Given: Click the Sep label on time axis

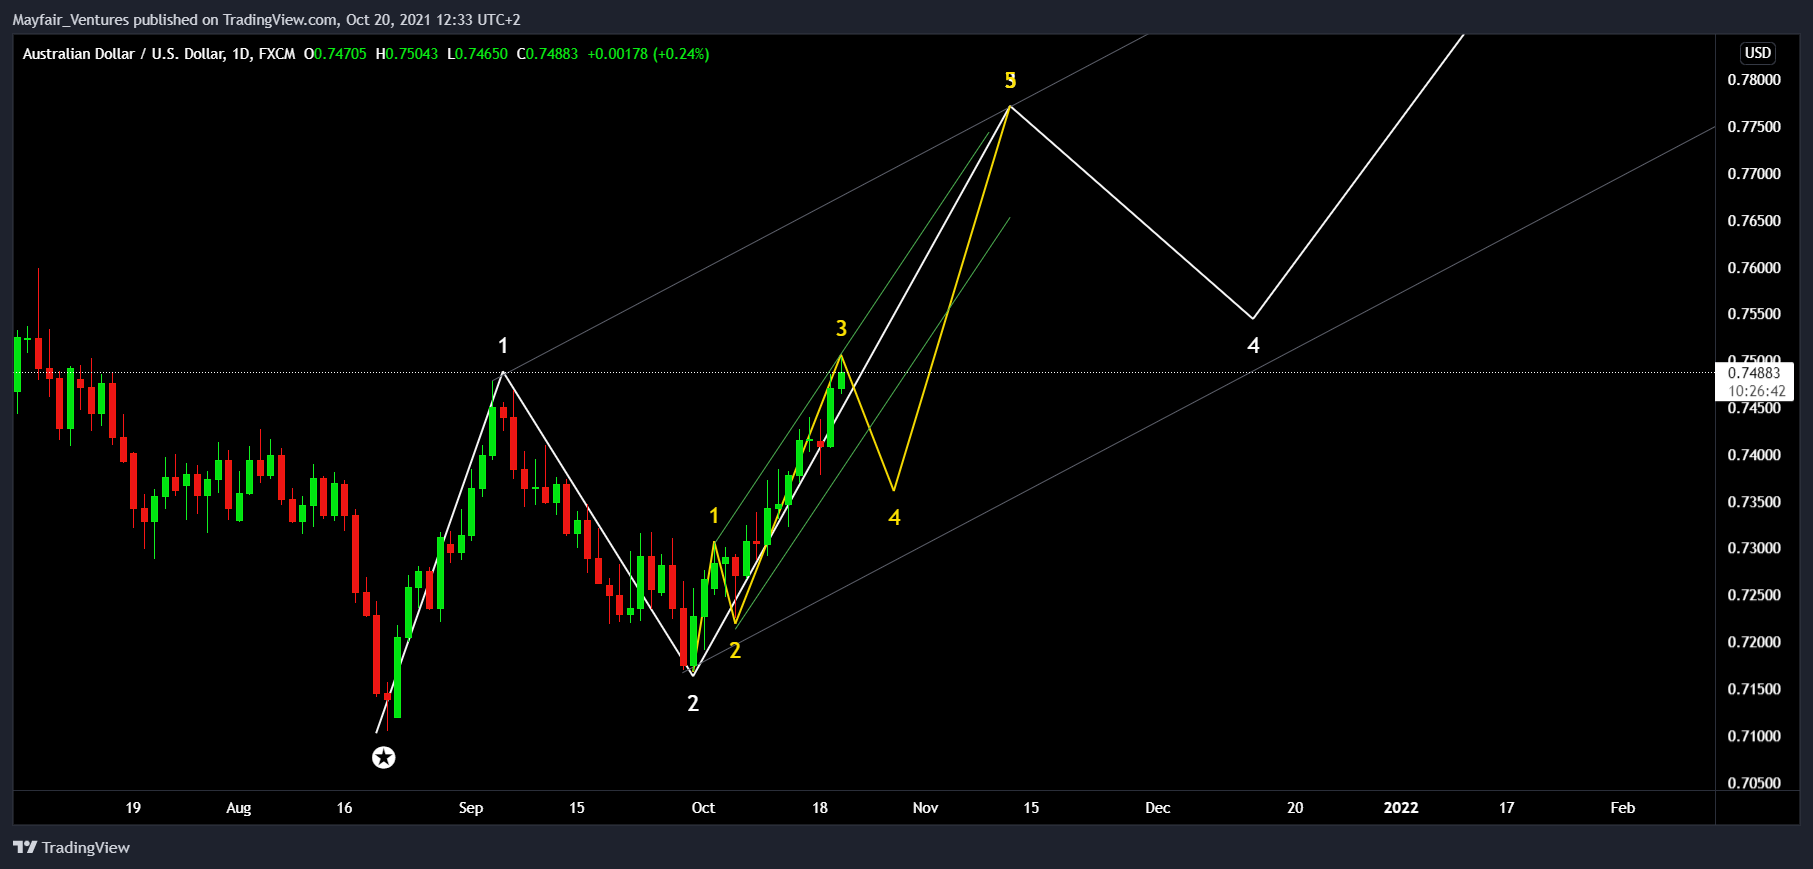Looking at the screenshot, I should coord(471,808).
